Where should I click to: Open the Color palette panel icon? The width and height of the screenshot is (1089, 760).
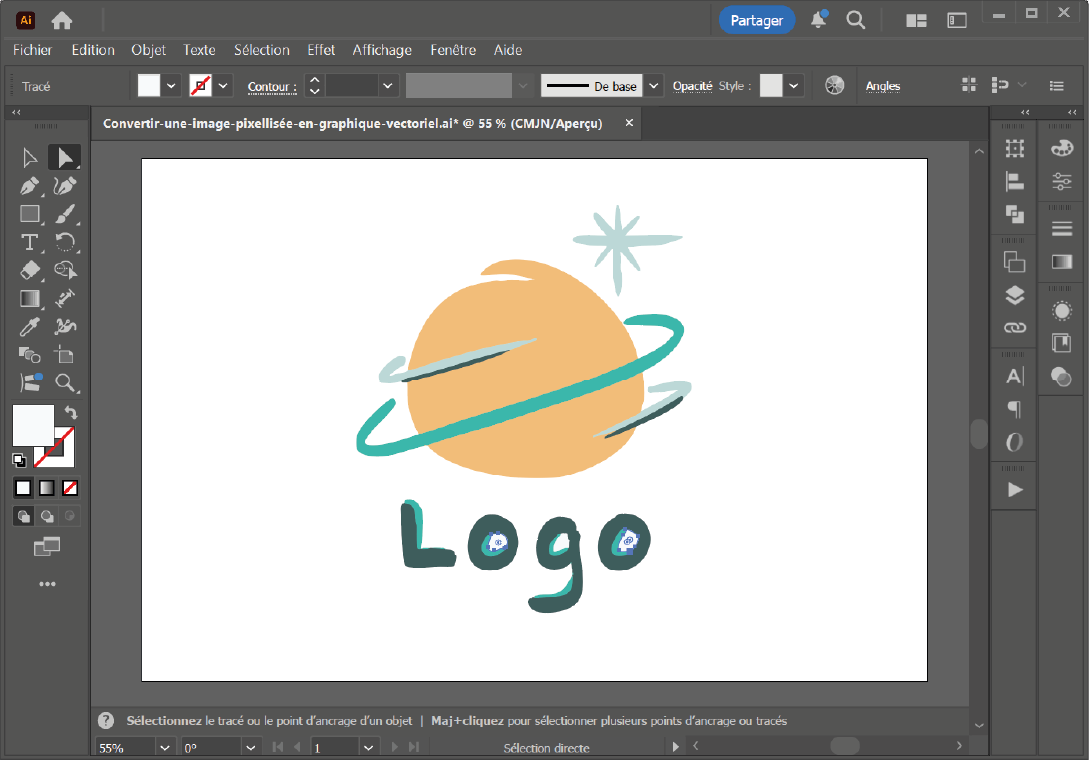click(x=1061, y=148)
